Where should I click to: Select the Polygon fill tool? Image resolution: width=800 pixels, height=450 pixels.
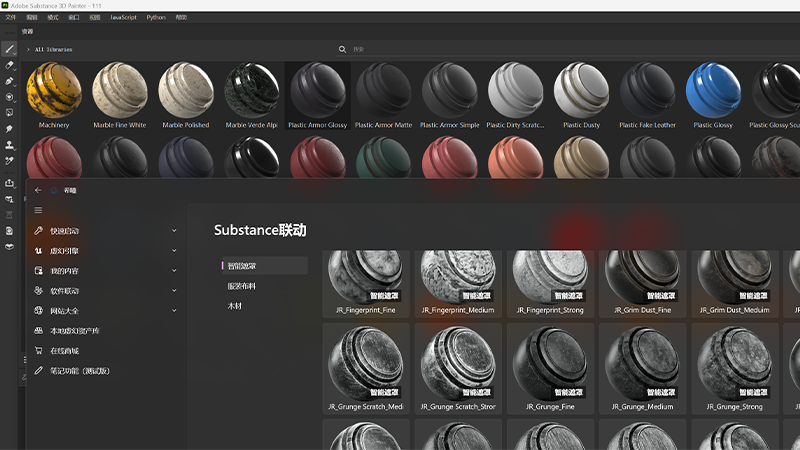[x=9, y=97]
